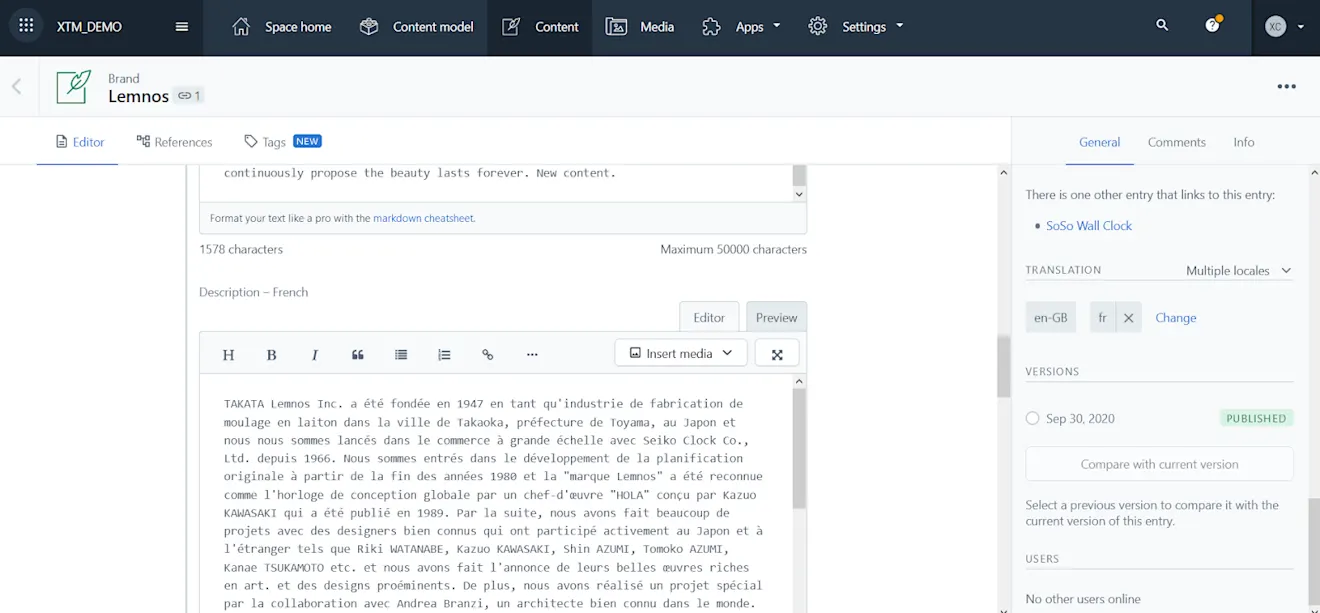Viewport: 1320px width, 613px height.
Task: Click Compare with current version button
Action: [x=1159, y=464]
